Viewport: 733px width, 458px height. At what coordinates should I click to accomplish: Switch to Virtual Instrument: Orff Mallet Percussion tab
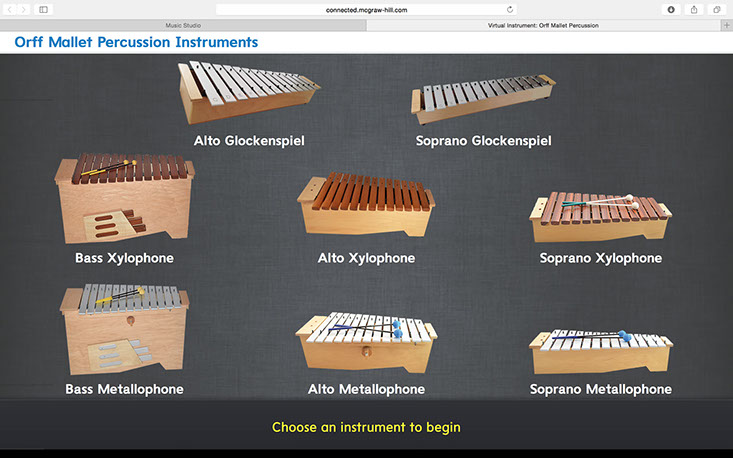tap(543, 25)
